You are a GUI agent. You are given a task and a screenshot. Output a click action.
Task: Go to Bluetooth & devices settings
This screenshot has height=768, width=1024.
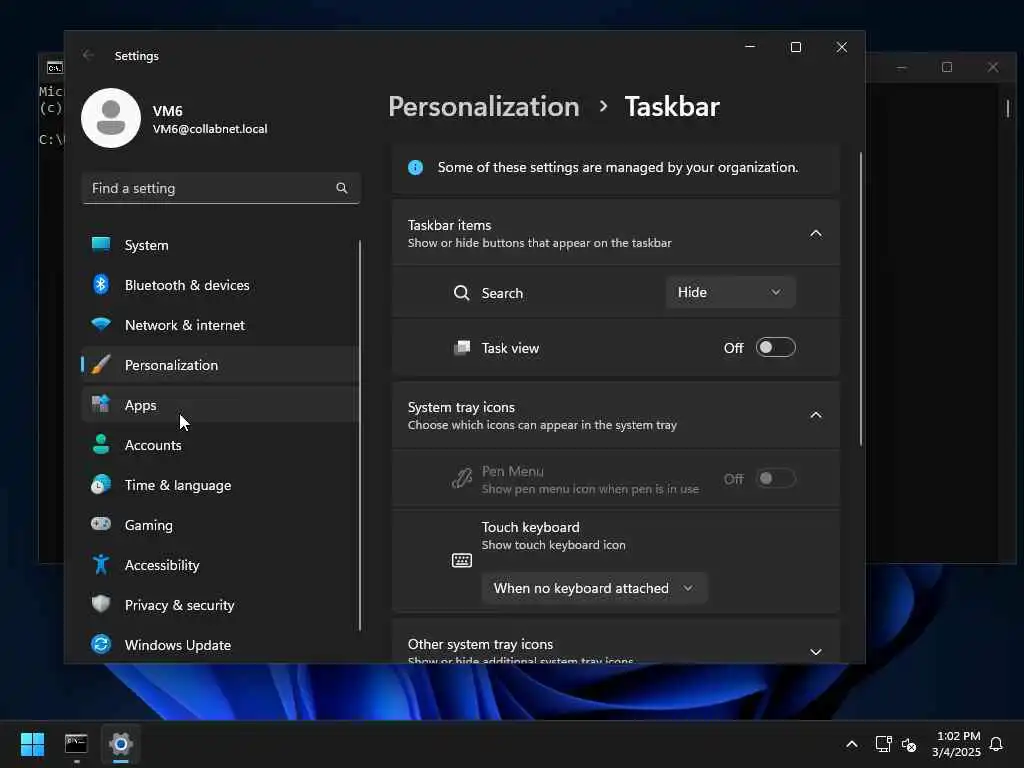coord(220,285)
